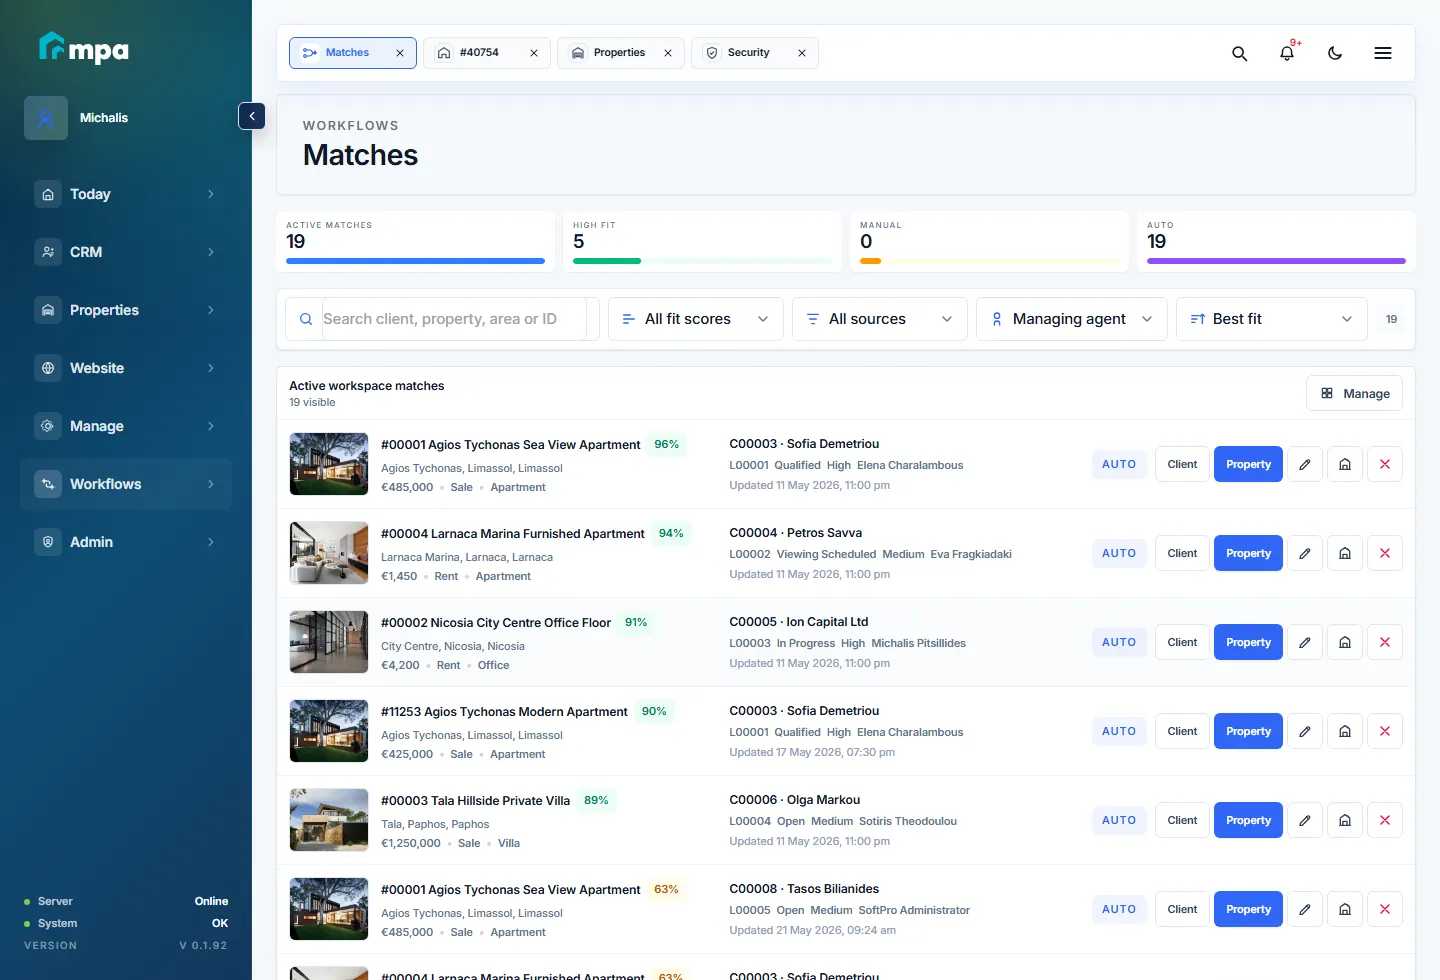Expand Admin sidebar section
The image size is (1440, 980).
click(126, 542)
